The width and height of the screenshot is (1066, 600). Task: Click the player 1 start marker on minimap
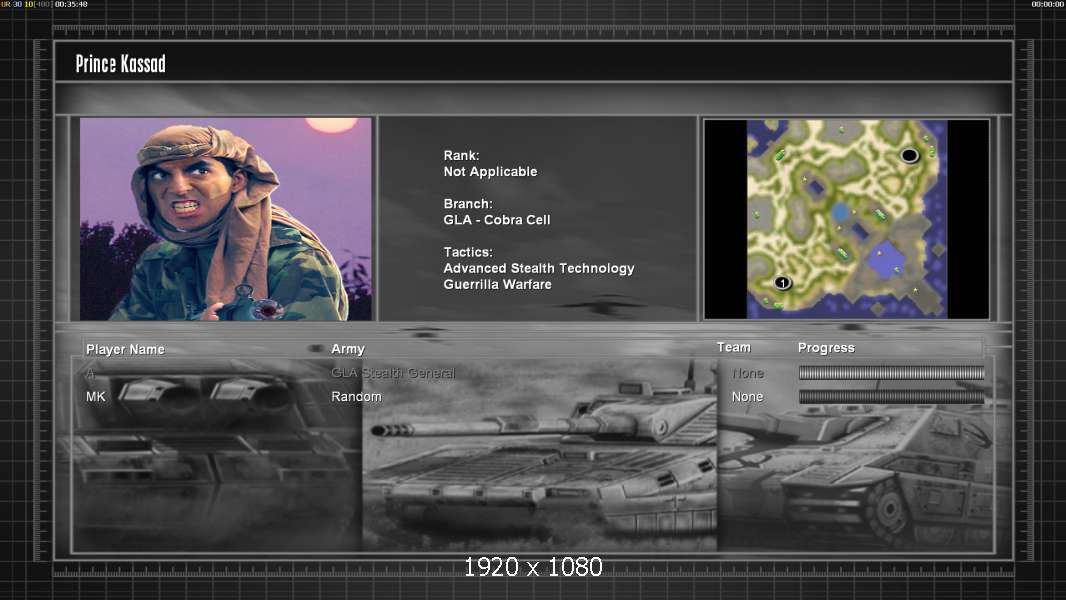pyautogui.click(x=783, y=283)
